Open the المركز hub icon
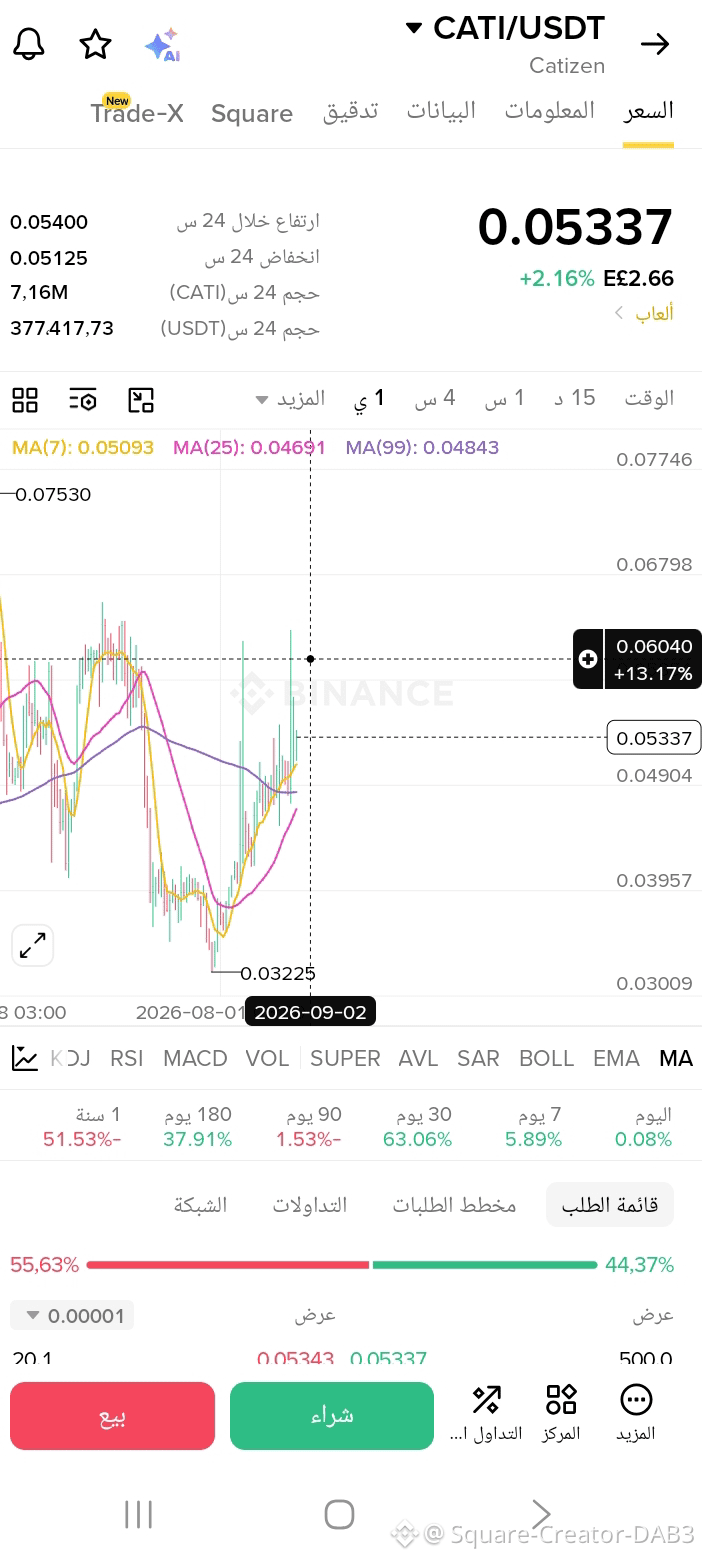Viewport: 702px width, 1559px height. 561,1412
